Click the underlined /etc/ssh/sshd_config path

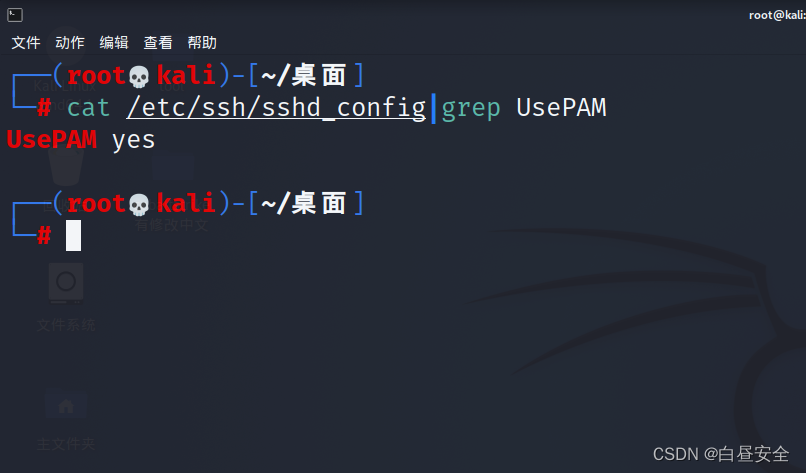(x=277, y=108)
